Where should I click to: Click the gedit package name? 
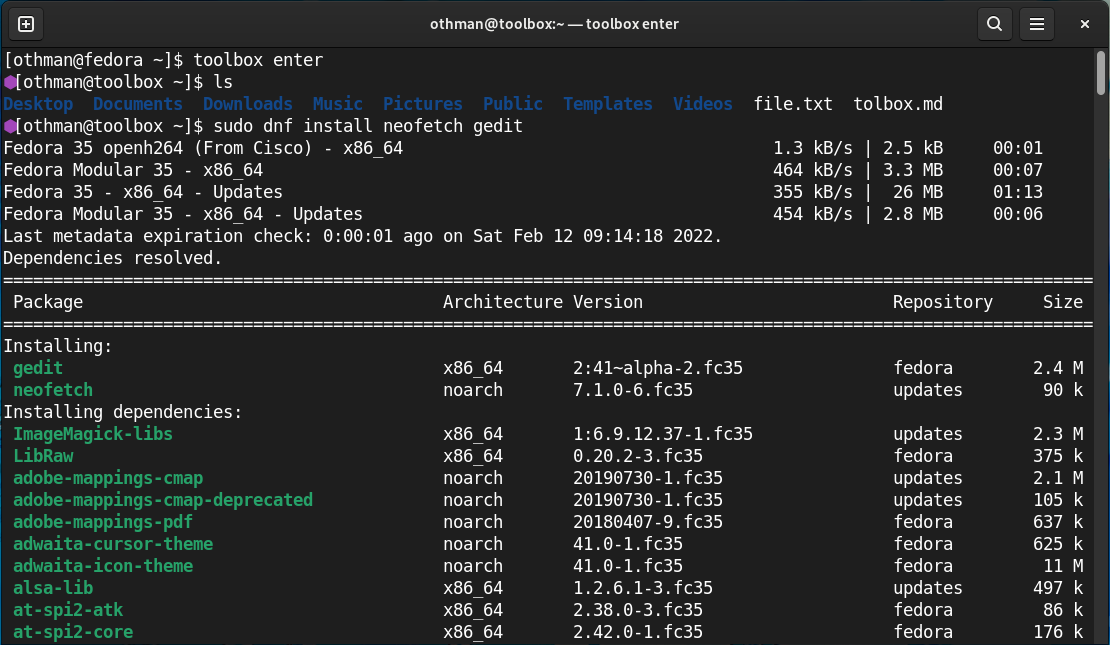pos(38,368)
